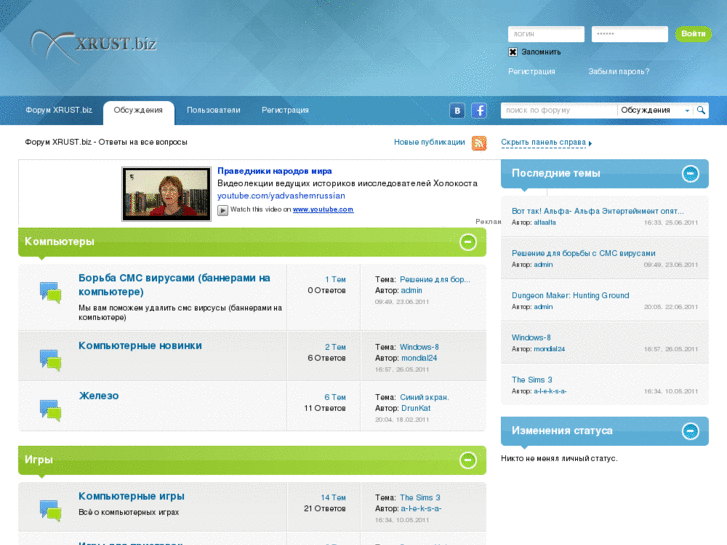The height and width of the screenshot is (545, 727).
Task: Open recent topic Вот так! Альфа- Альфа
Action: (598, 211)
